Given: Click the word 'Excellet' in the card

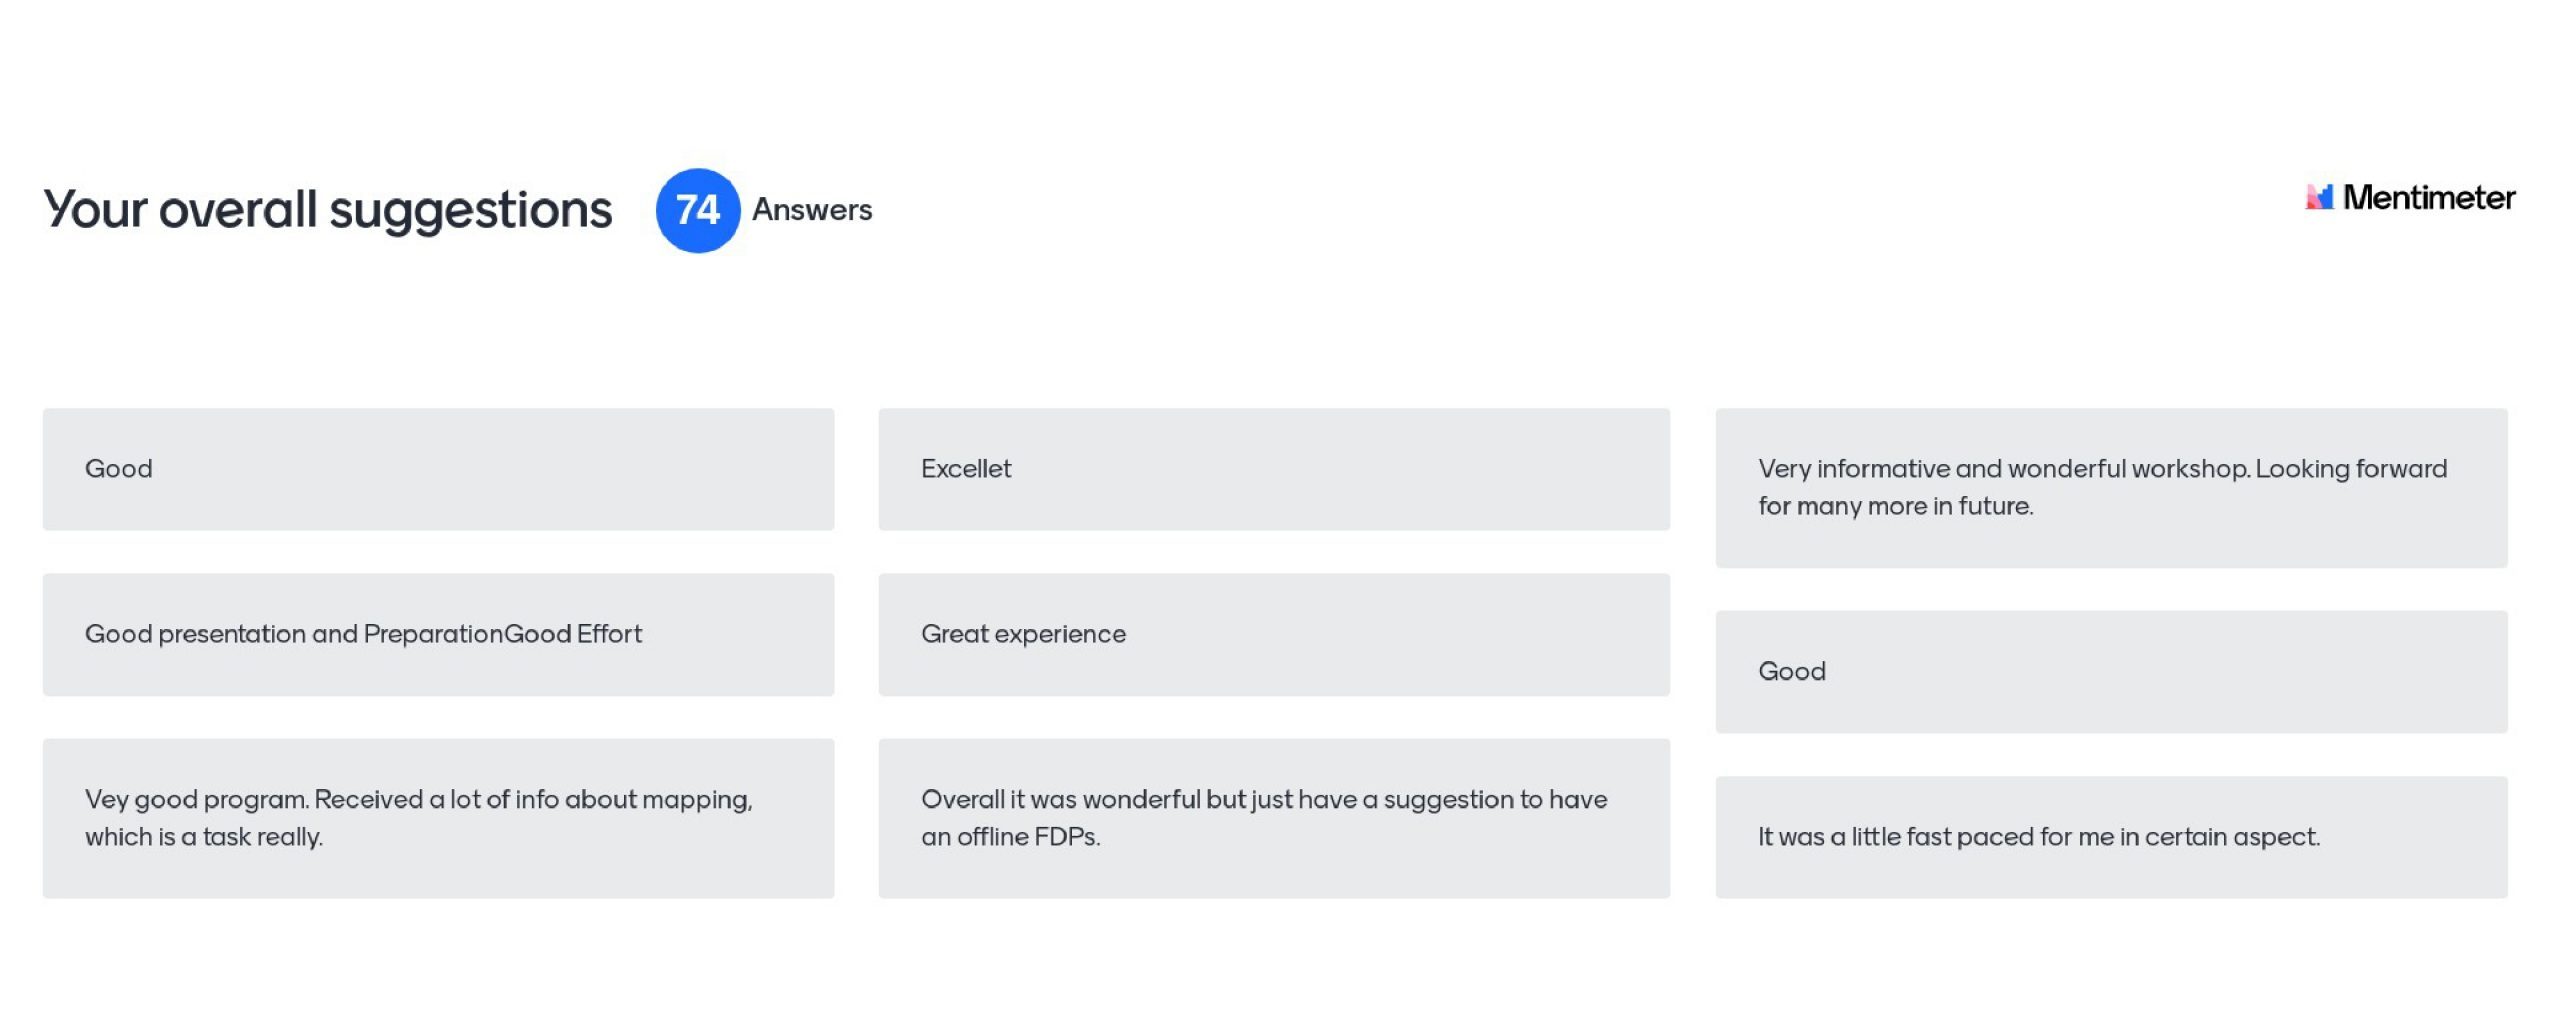Looking at the screenshot, I should (966, 469).
